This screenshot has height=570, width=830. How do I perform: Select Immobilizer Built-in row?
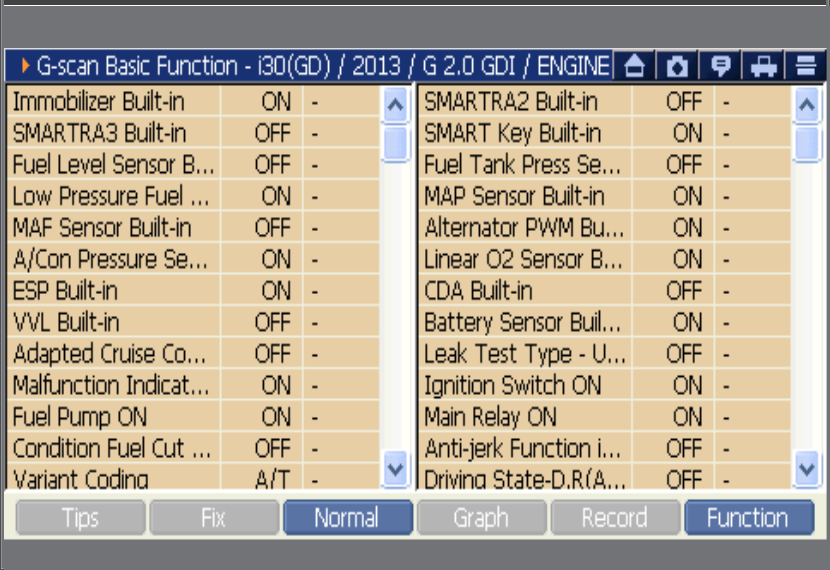pos(193,101)
